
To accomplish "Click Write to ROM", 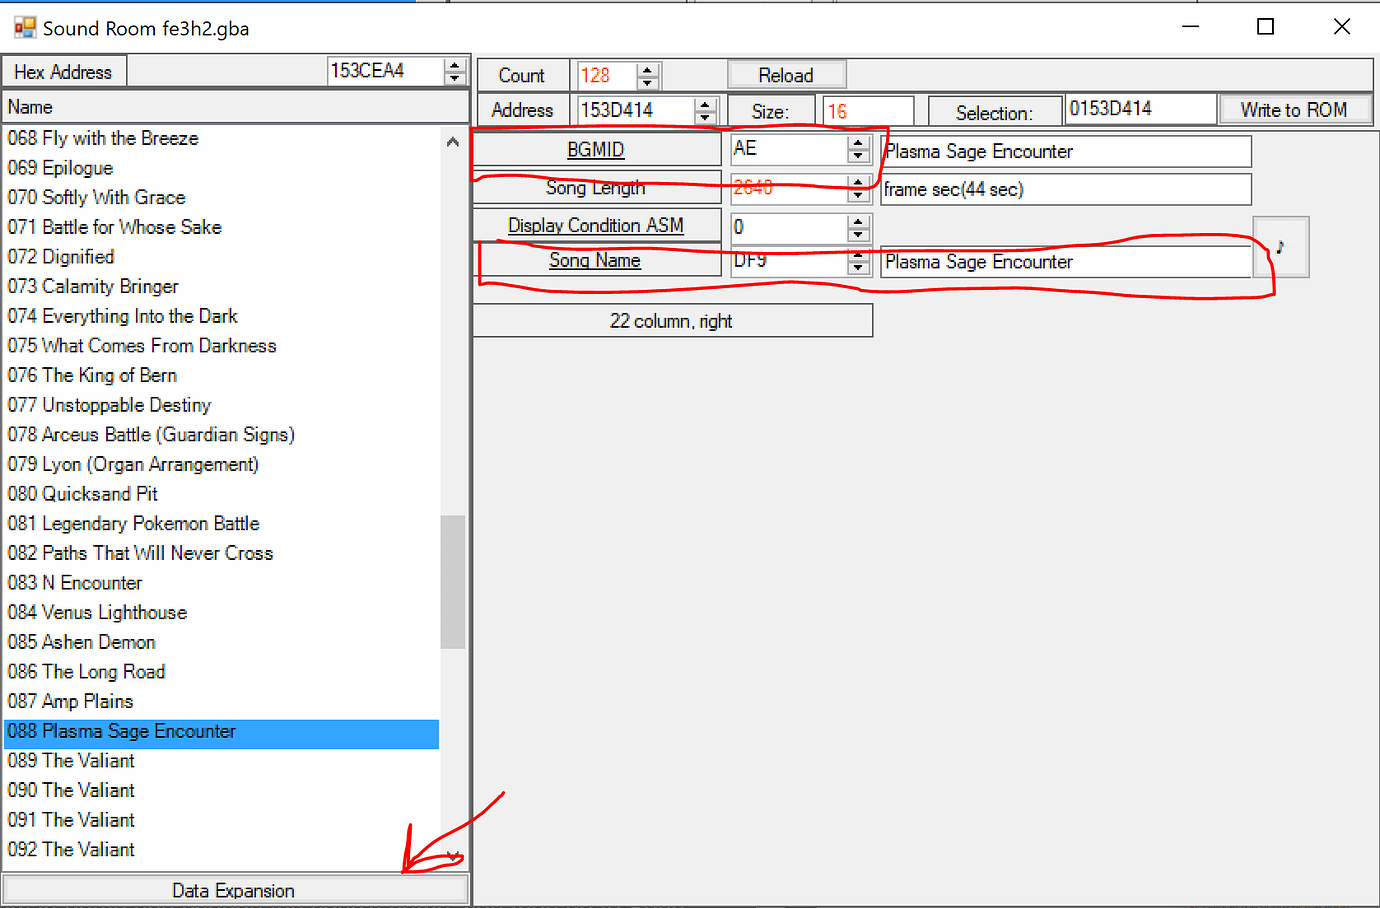I will click(1296, 110).
